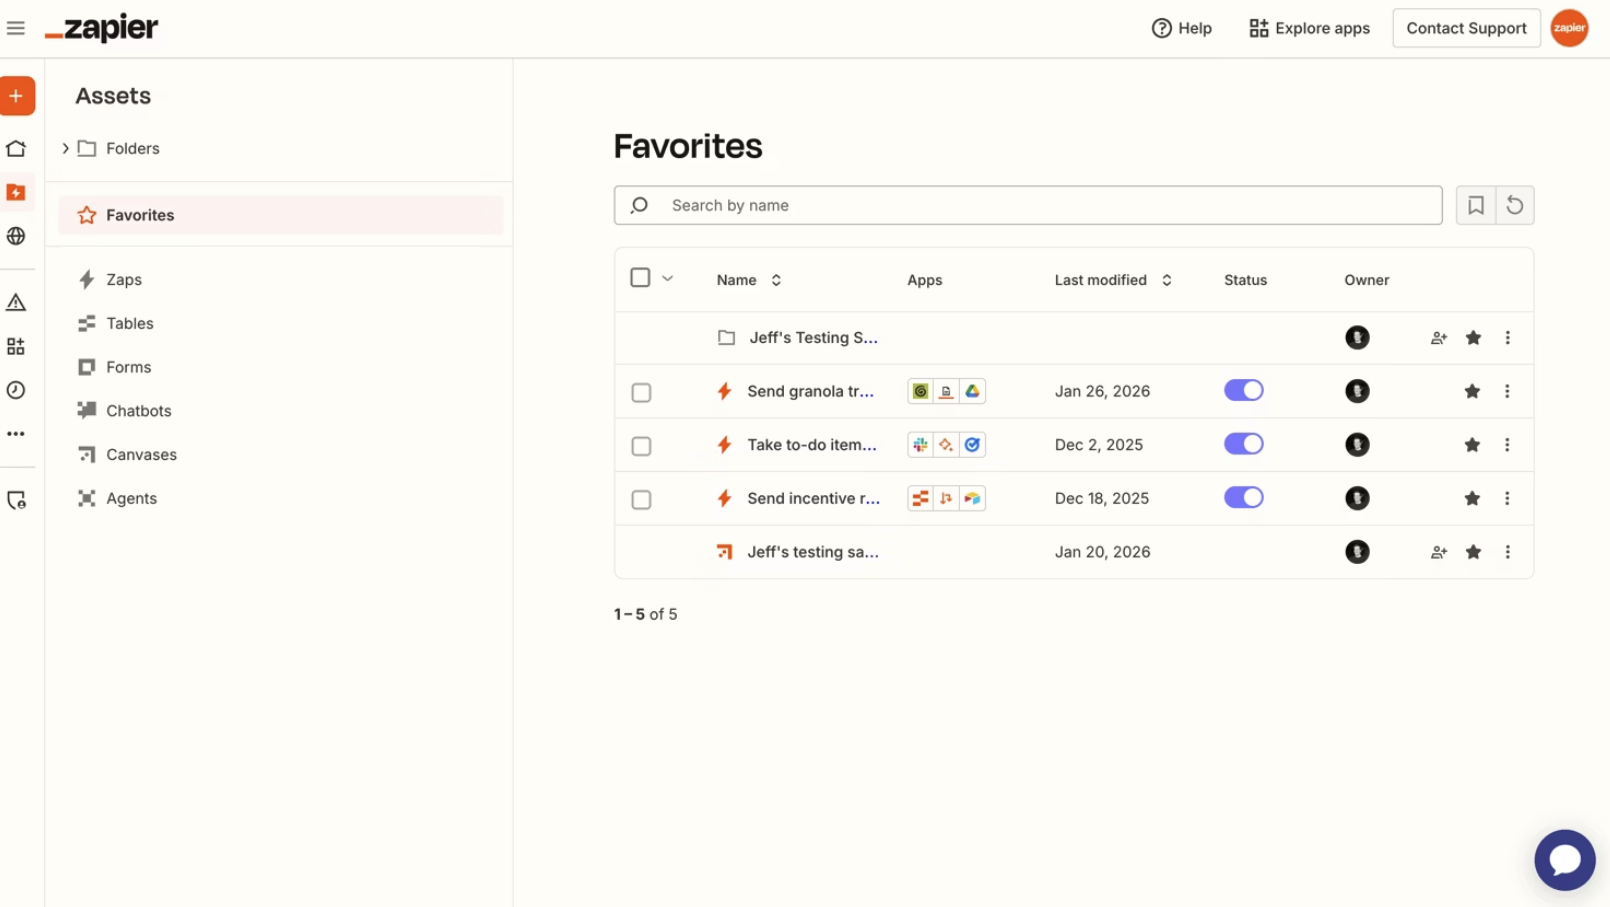Sort by Last modified column arrows
This screenshot has width=1610, height=907.
pyautogui.click(x=1167, y=280)
